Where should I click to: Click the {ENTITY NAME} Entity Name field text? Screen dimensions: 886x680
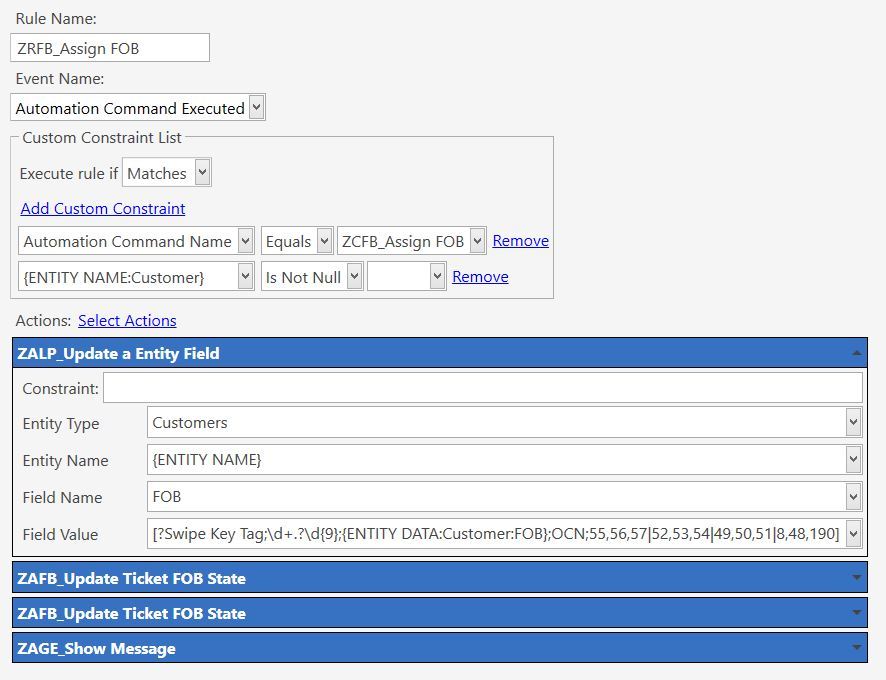pos(207,460)
